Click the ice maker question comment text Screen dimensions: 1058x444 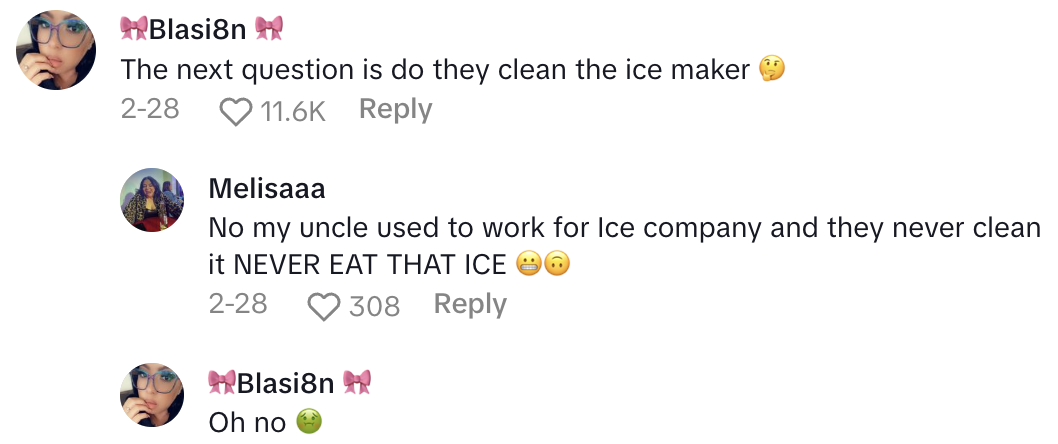435,69
